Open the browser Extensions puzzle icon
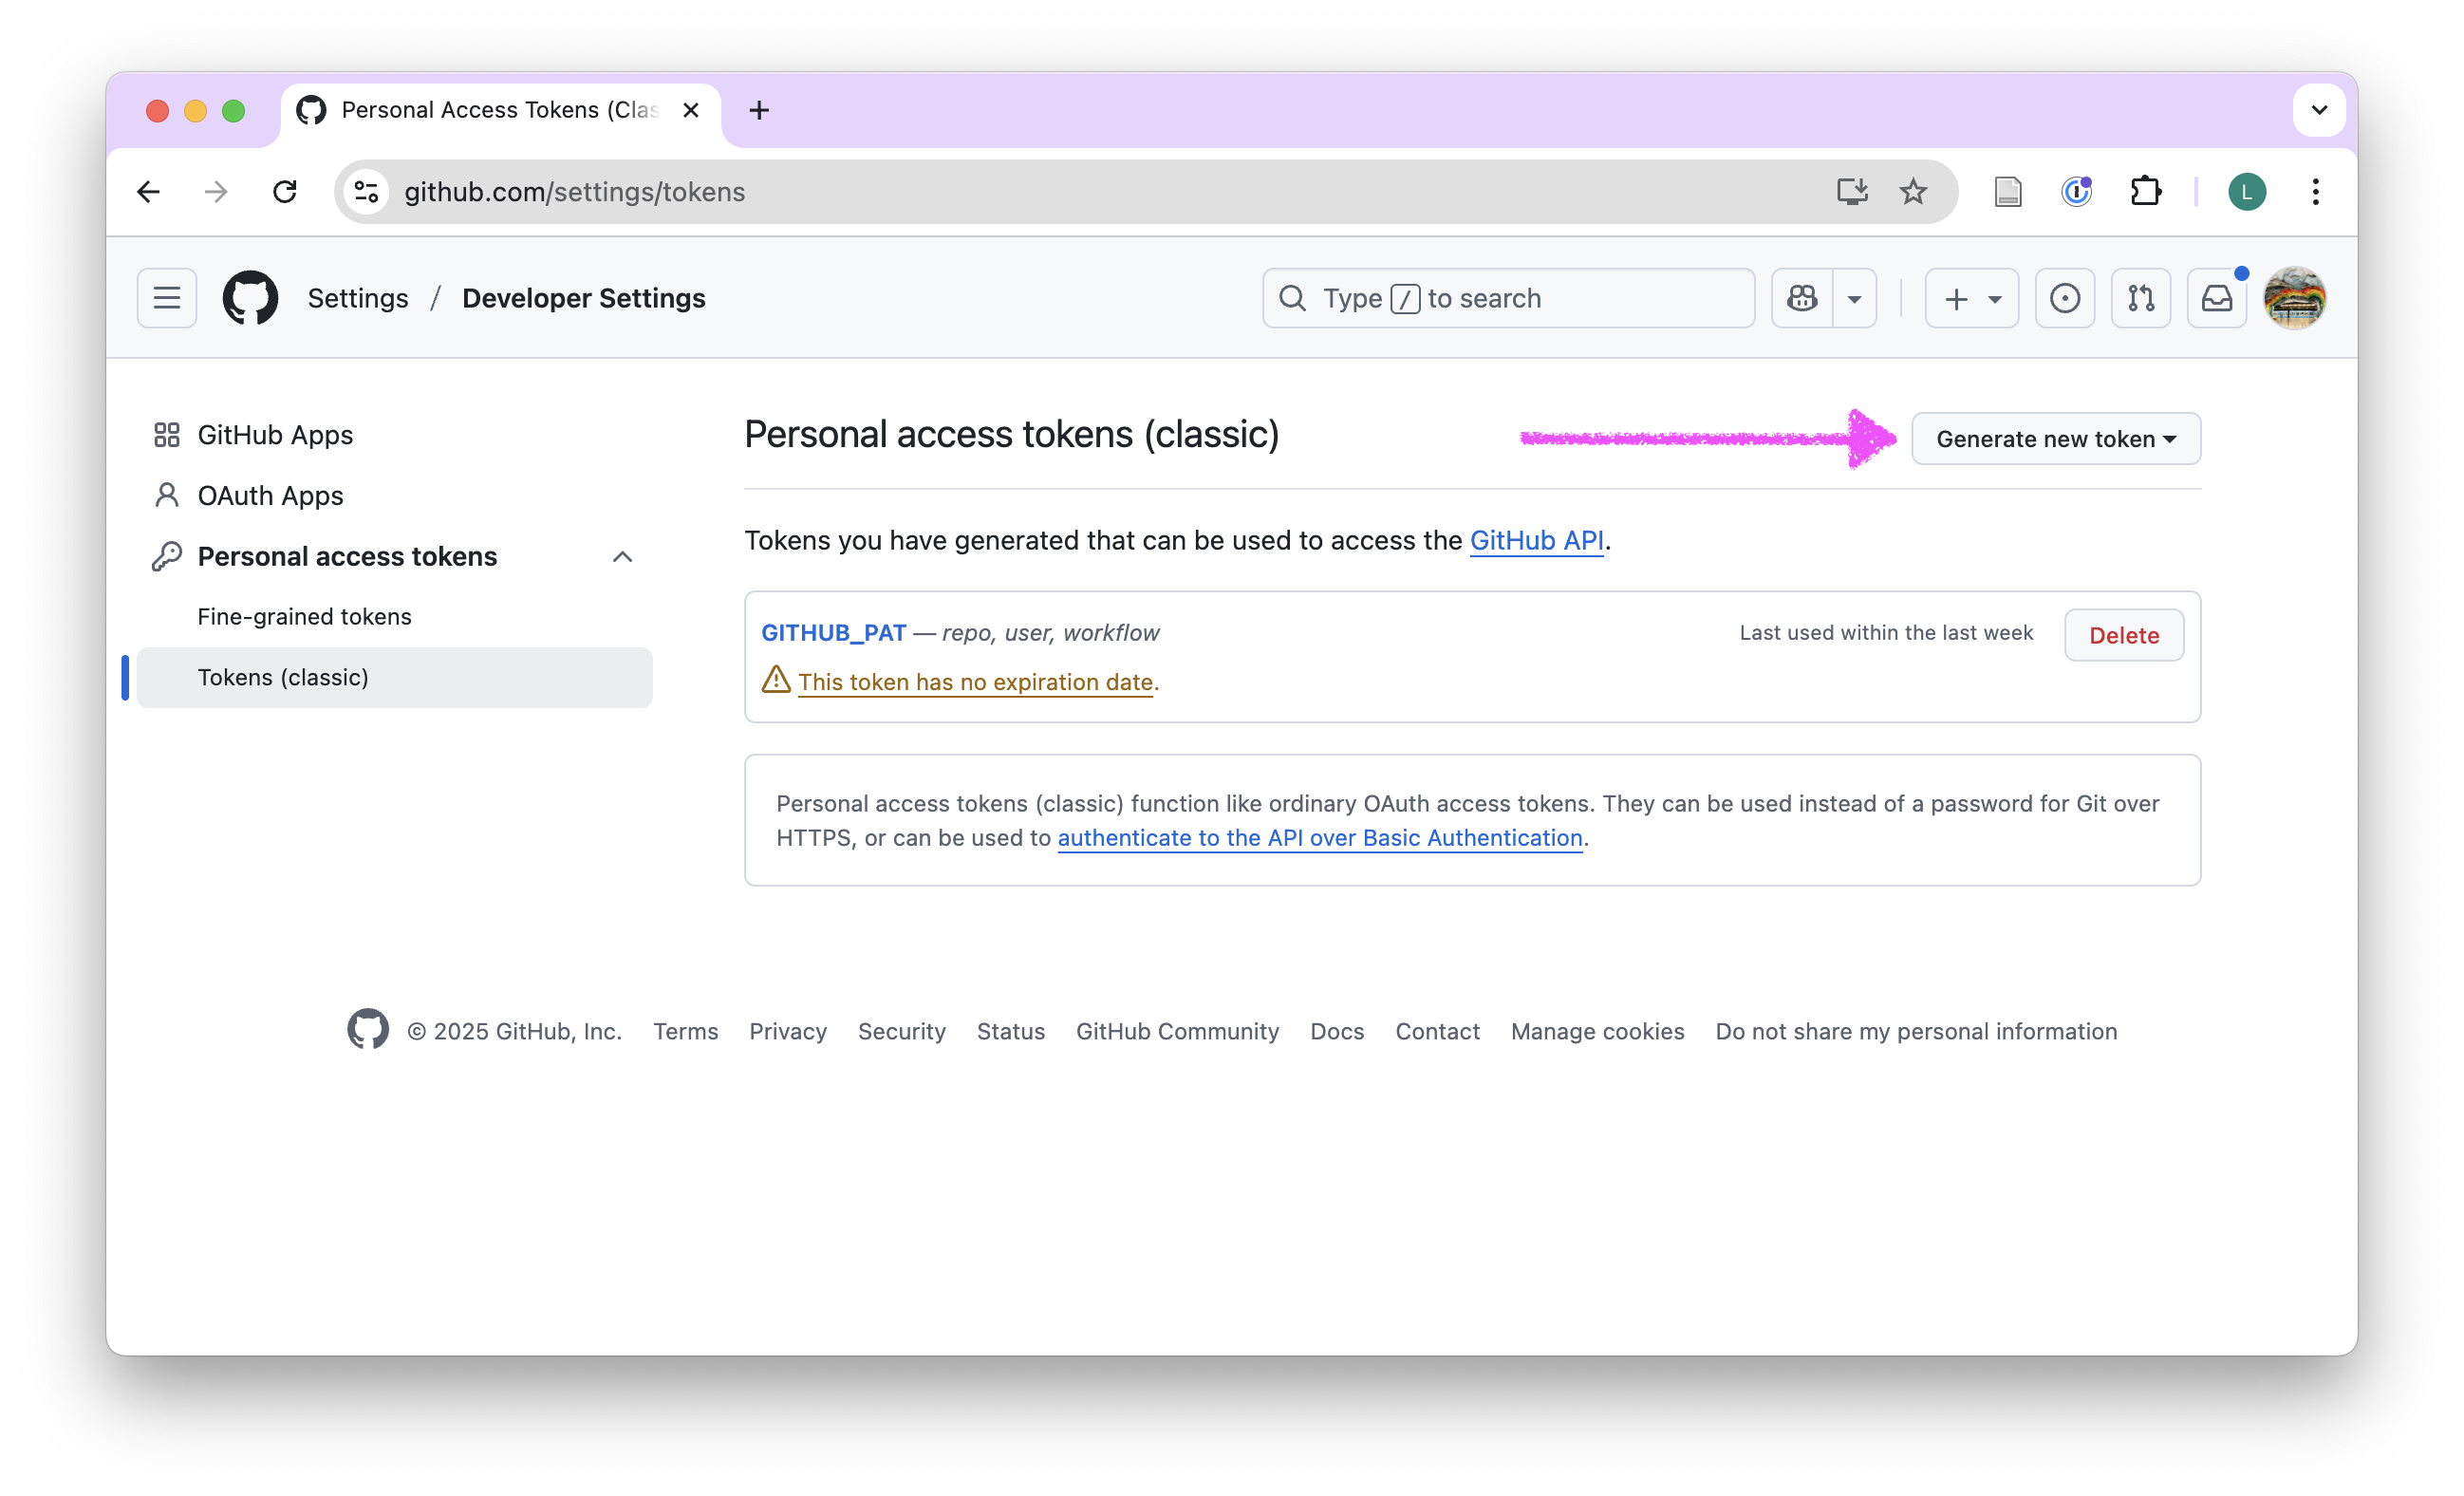Image resolution: width=2464 pixels, height=1496 pixels. click(x=2145, y=192)
